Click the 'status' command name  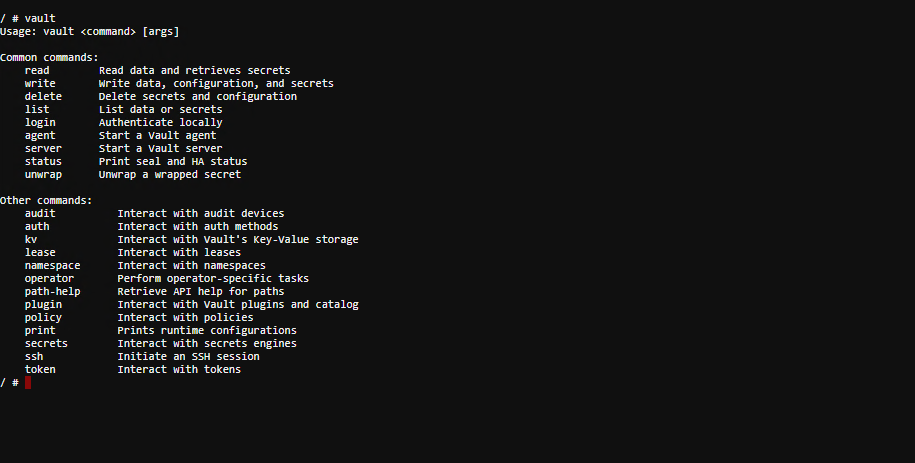click(43, 162)
